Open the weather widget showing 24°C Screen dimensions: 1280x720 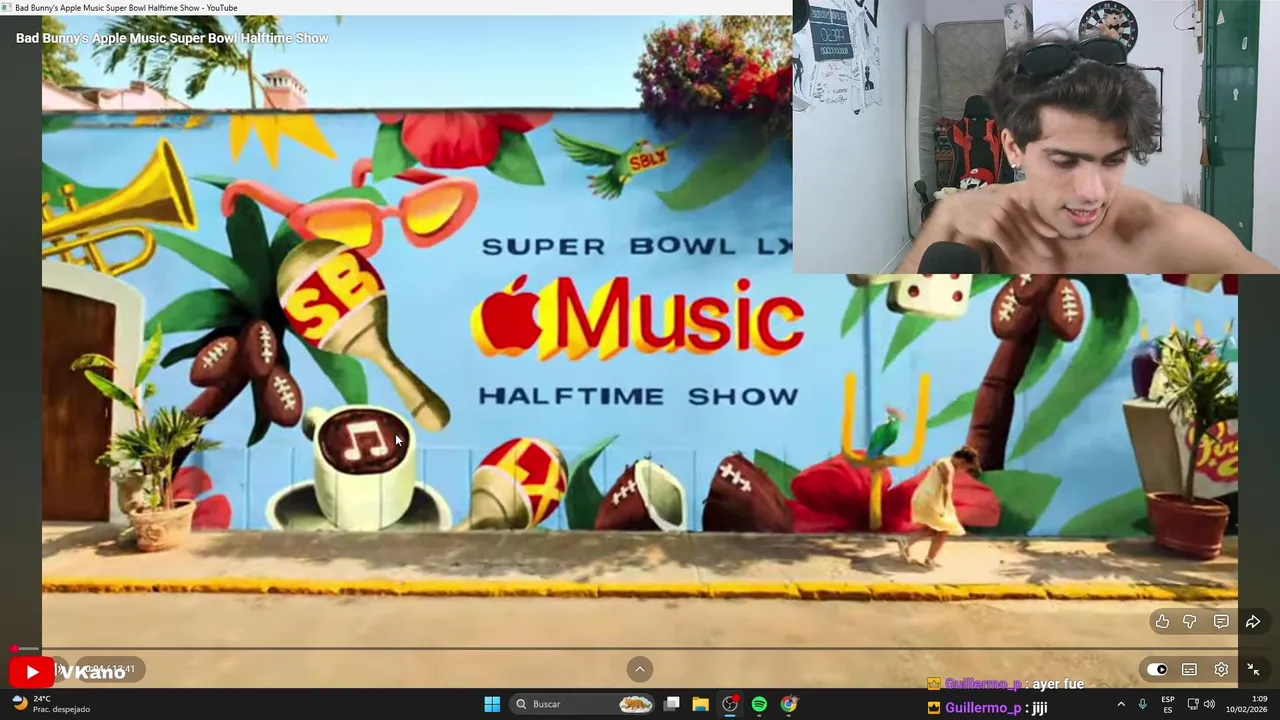[x=50, y=704]
